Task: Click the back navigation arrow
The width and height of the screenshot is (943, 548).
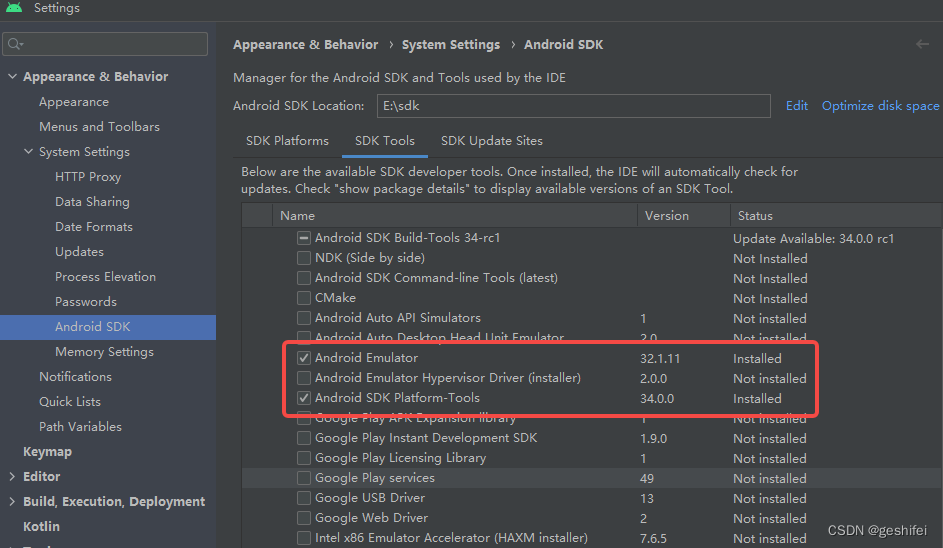Action: (x=922, y=44)
